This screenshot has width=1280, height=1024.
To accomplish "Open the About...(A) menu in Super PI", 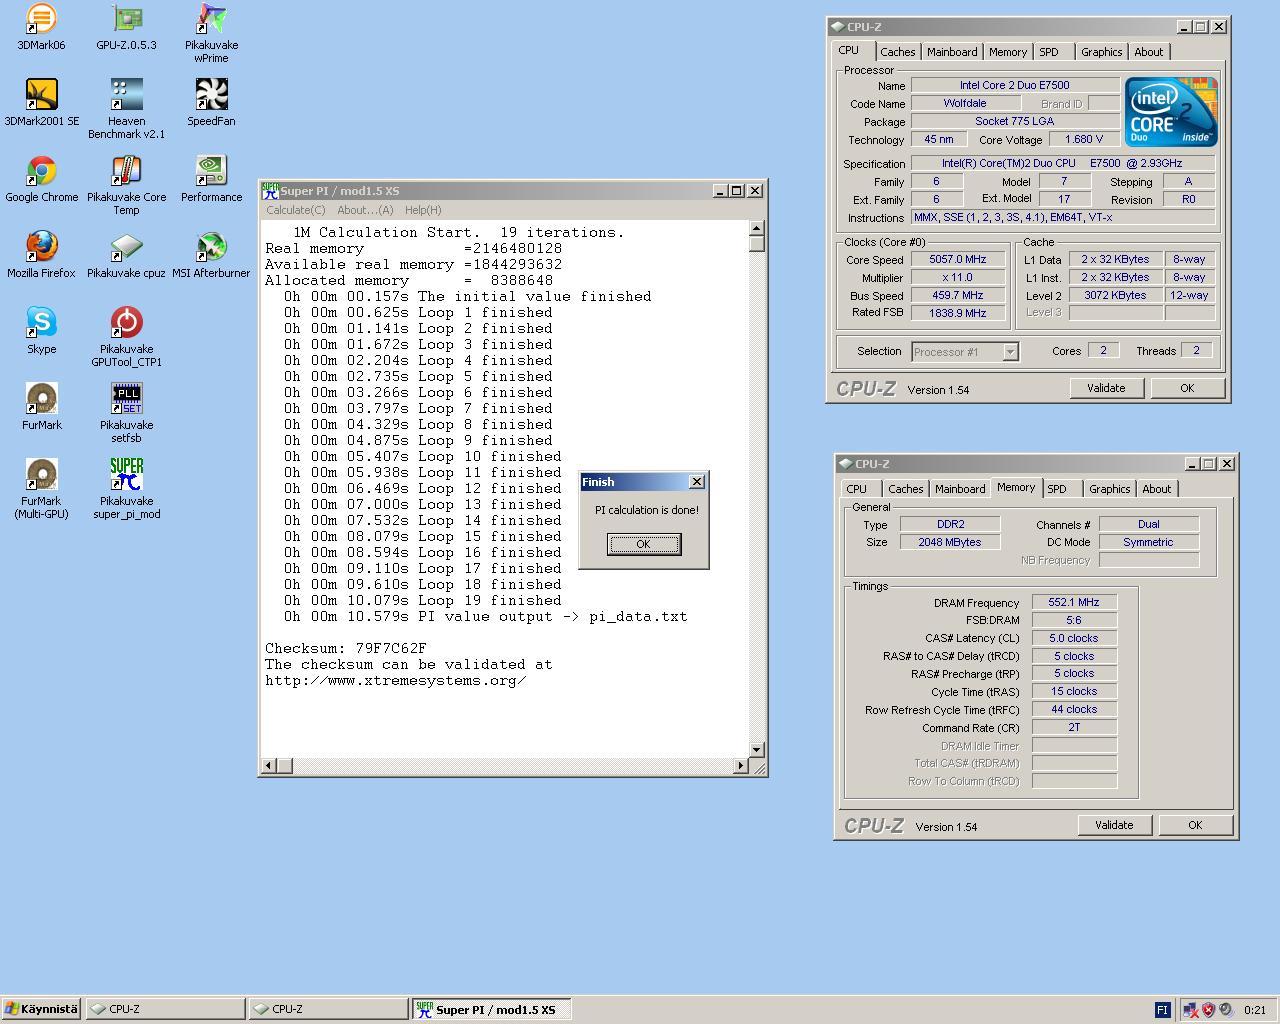I will tap(365, 210).
